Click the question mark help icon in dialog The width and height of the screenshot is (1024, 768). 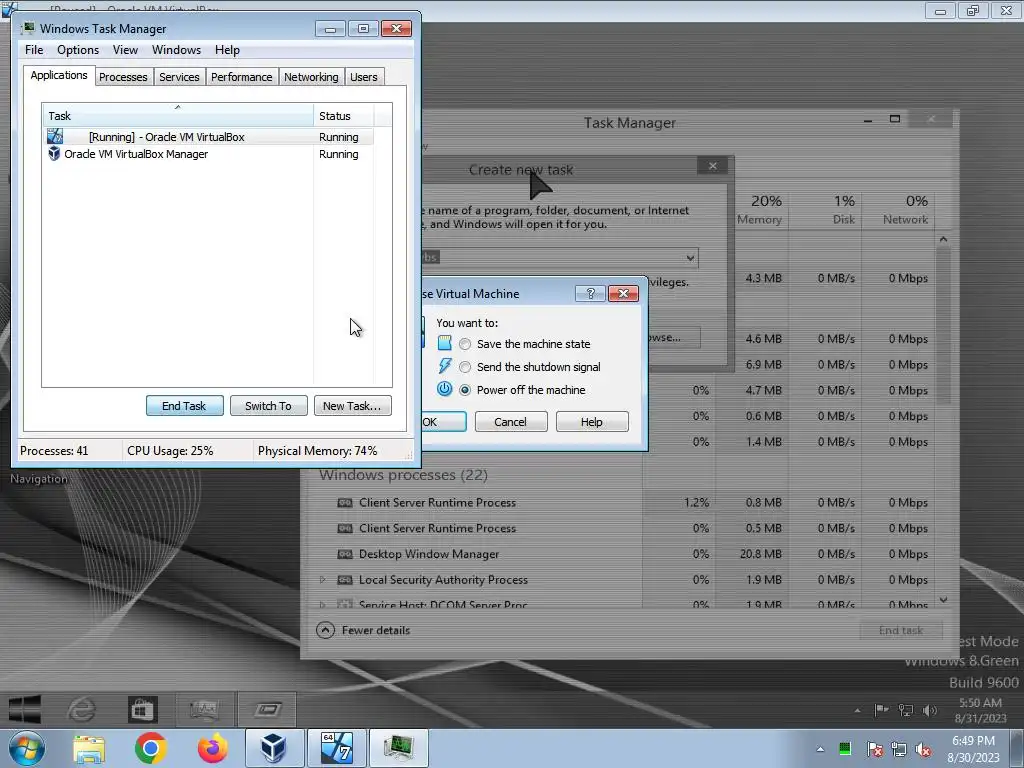tap(590, 294)
